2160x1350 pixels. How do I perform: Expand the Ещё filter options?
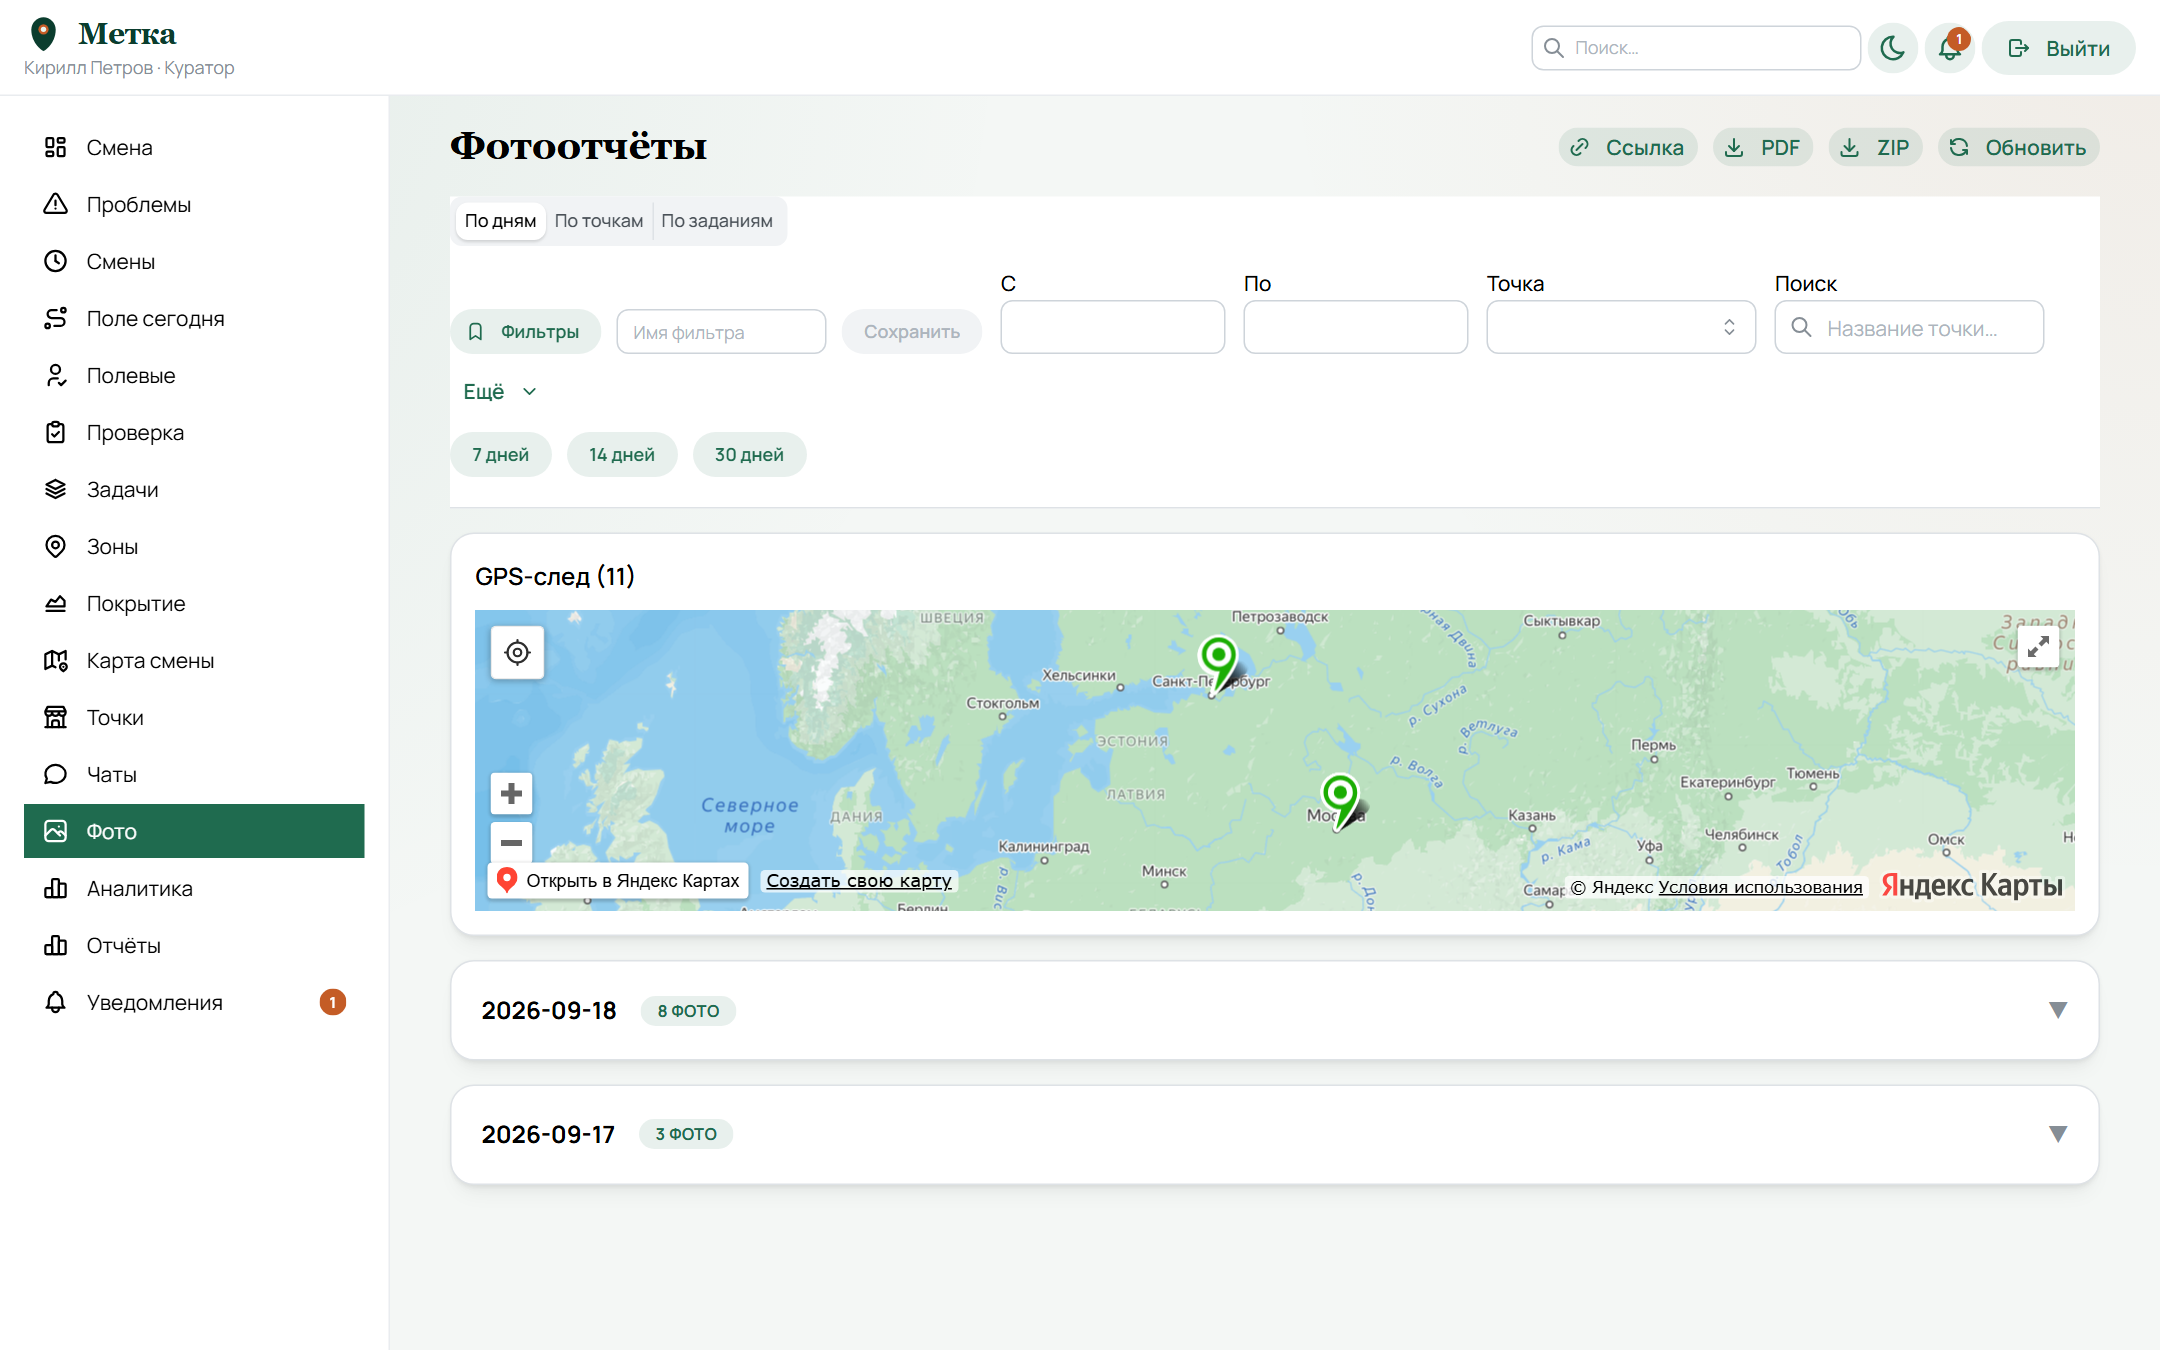[x=500, y=392]
